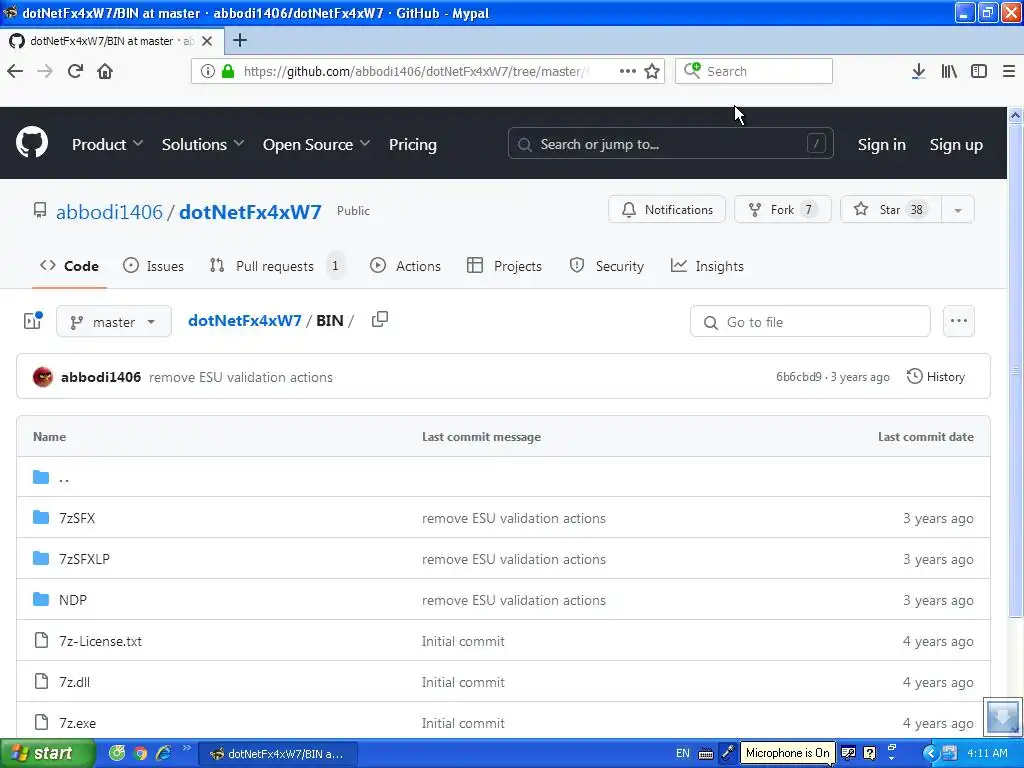Click remove ESU validation actions commit message header
The height and width of the screenshot is (768, 1024).
click(240, 377)
